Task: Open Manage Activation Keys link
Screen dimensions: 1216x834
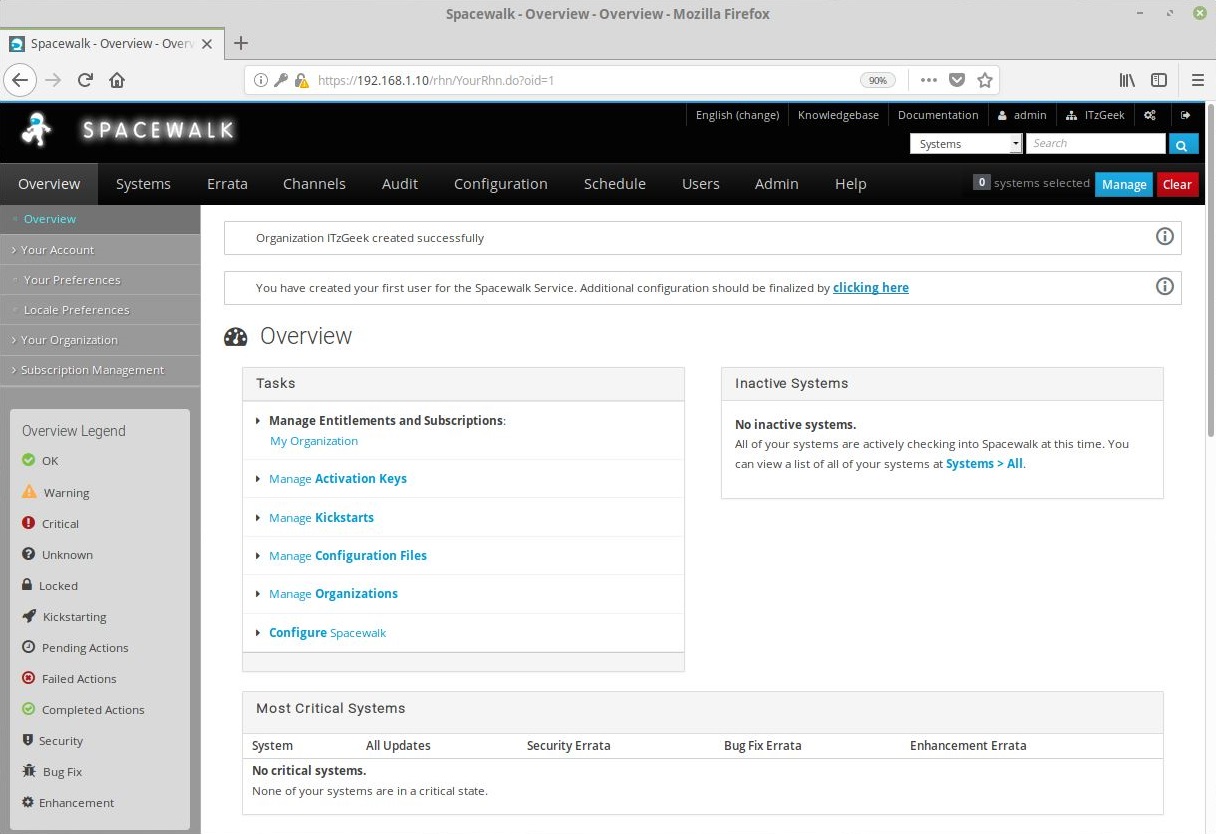Action: [338, 479]
